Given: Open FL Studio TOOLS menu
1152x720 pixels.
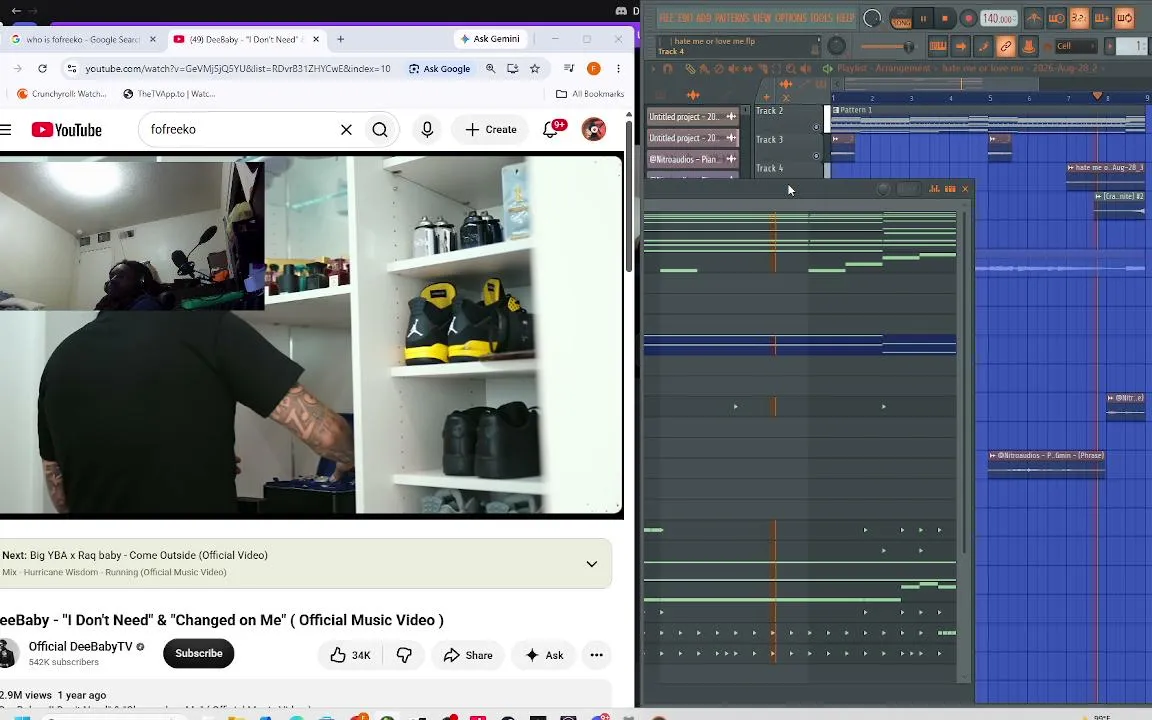Looking at the screenshot, I should click(821, 18).
